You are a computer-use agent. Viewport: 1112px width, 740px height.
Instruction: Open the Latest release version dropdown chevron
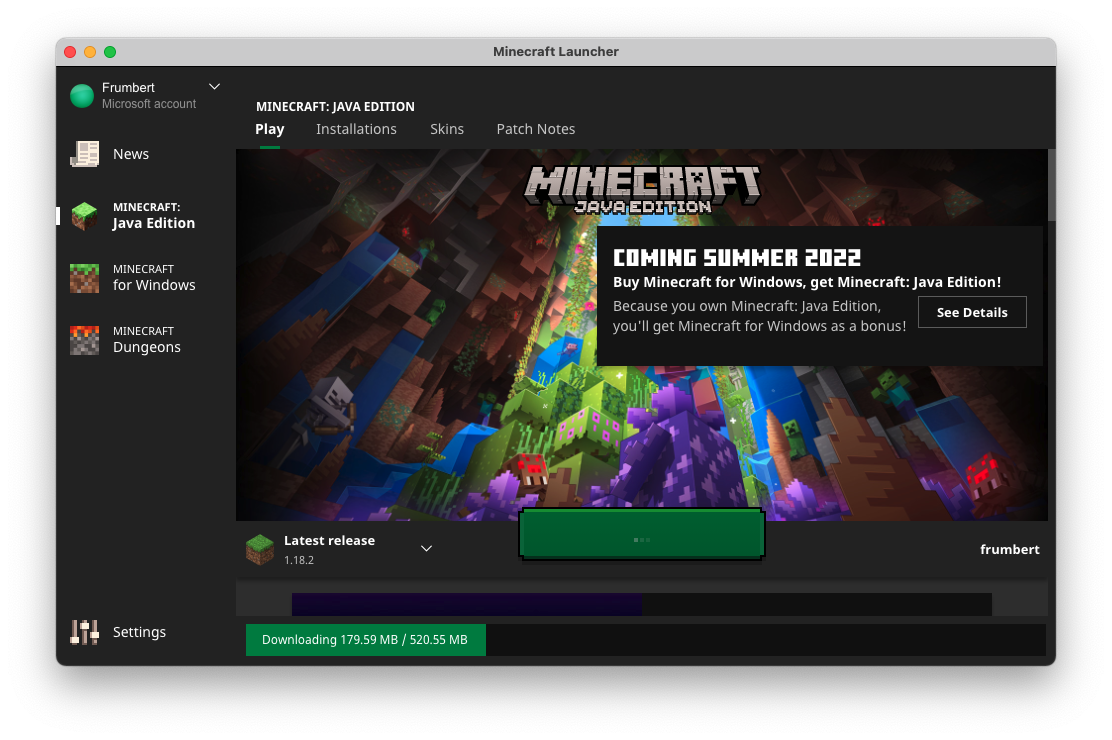[426, 548]
